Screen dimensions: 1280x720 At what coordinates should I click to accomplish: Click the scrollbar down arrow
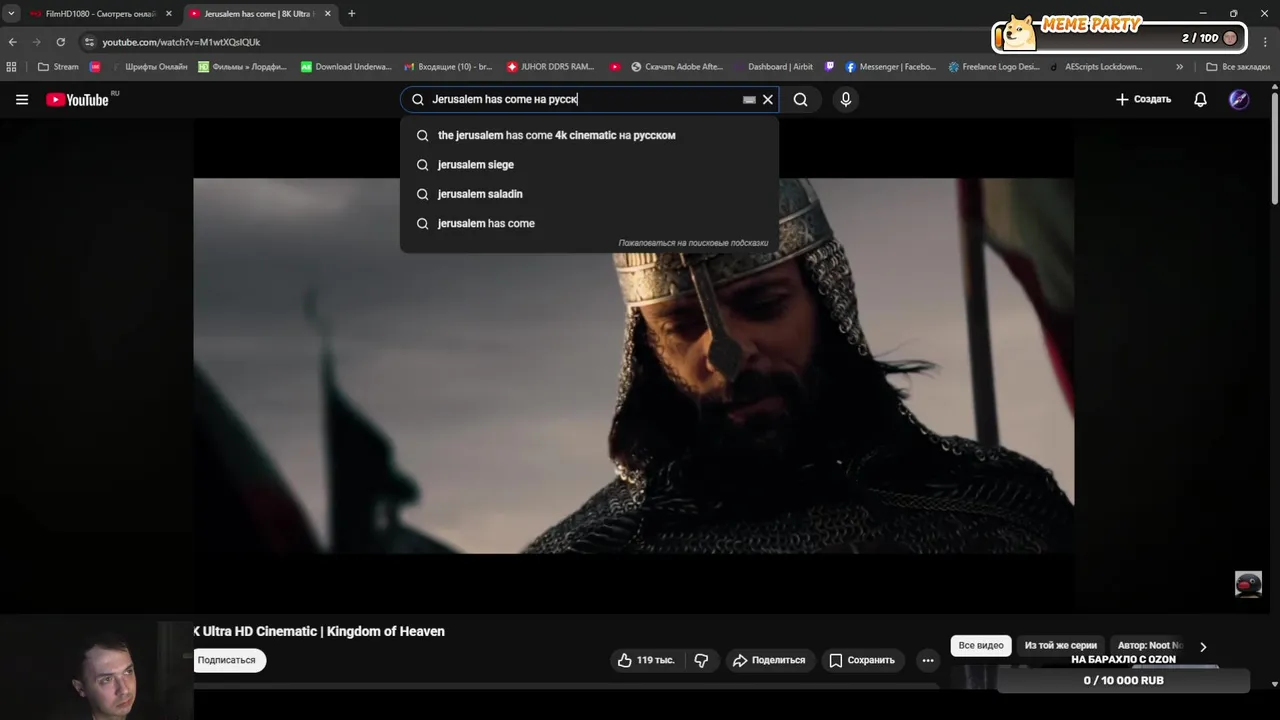click(1275, 684)
